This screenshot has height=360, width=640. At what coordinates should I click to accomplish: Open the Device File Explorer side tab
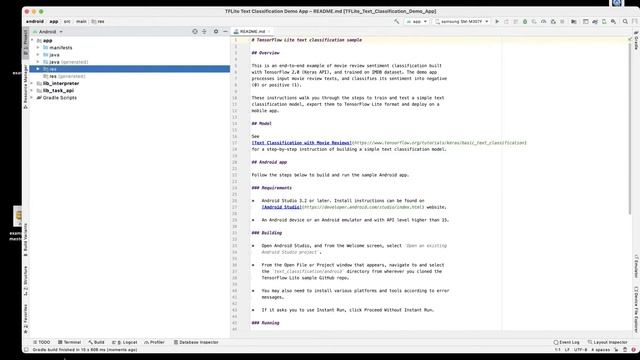pyautogui.click(x=636, y=309)
